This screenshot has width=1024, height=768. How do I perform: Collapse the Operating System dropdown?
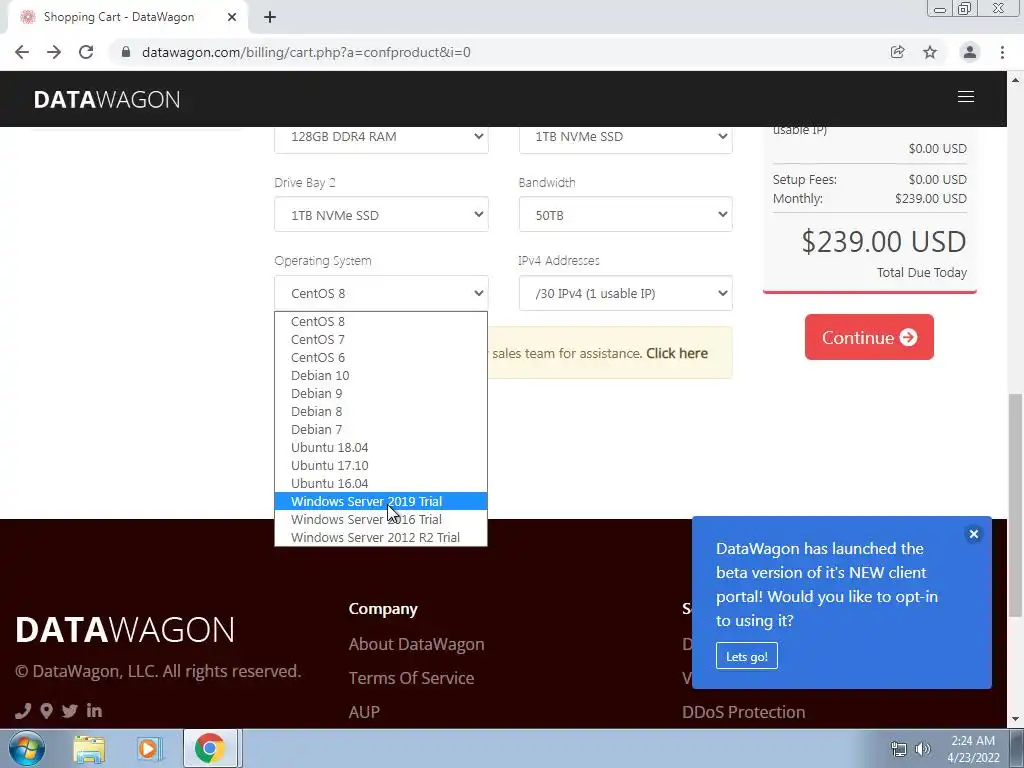click(381, 293)
